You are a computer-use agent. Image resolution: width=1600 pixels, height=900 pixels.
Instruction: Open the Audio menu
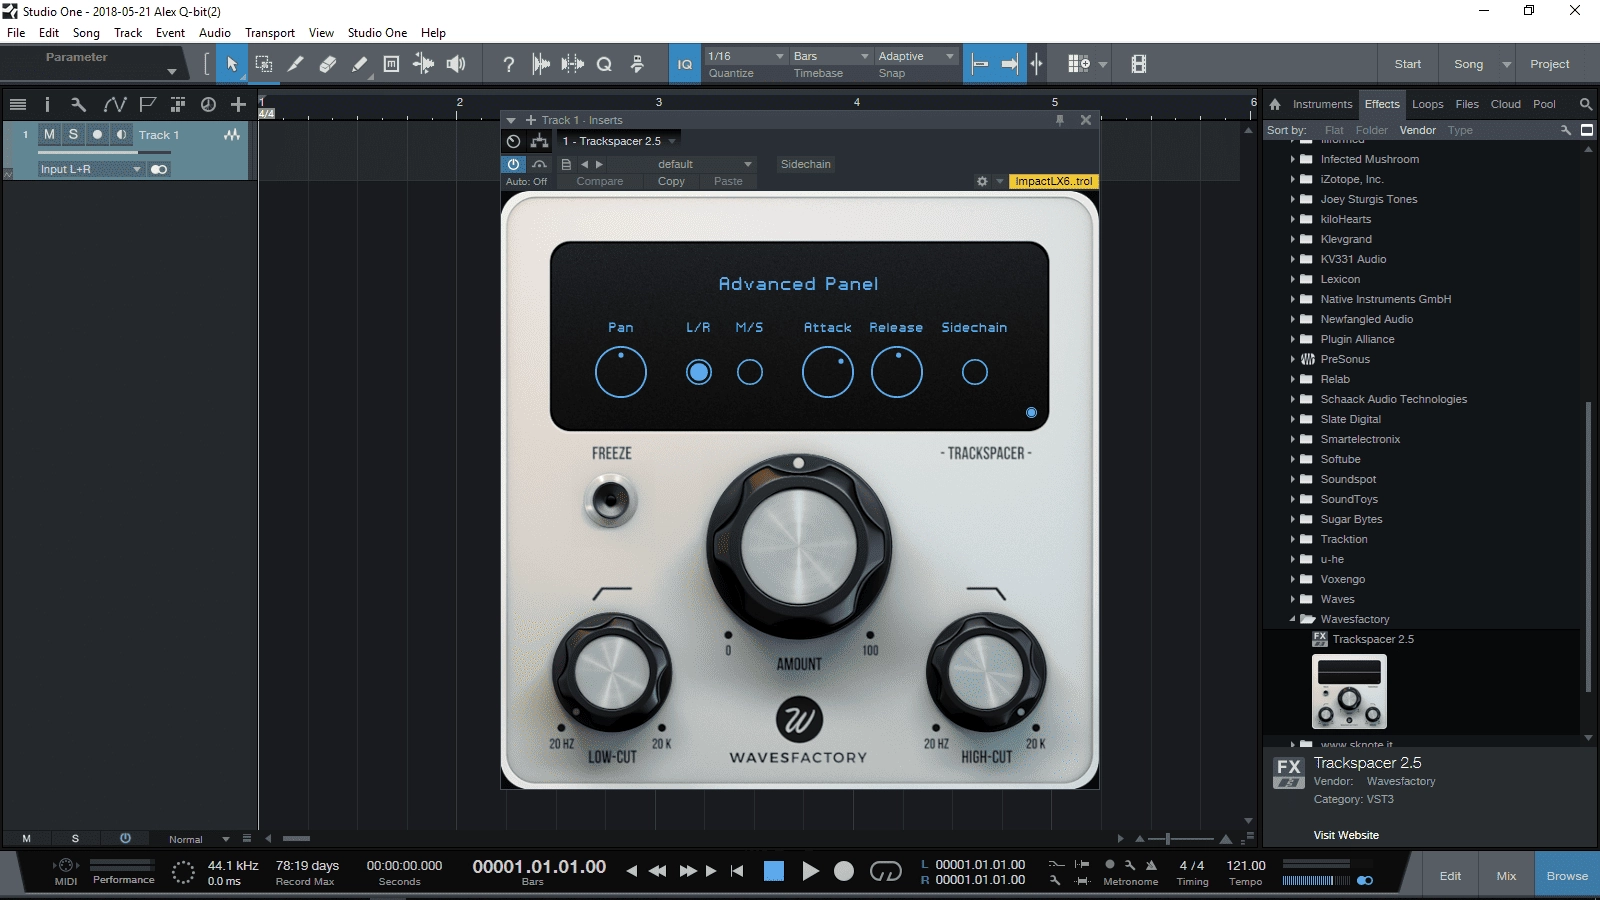[x=214, y=33]
